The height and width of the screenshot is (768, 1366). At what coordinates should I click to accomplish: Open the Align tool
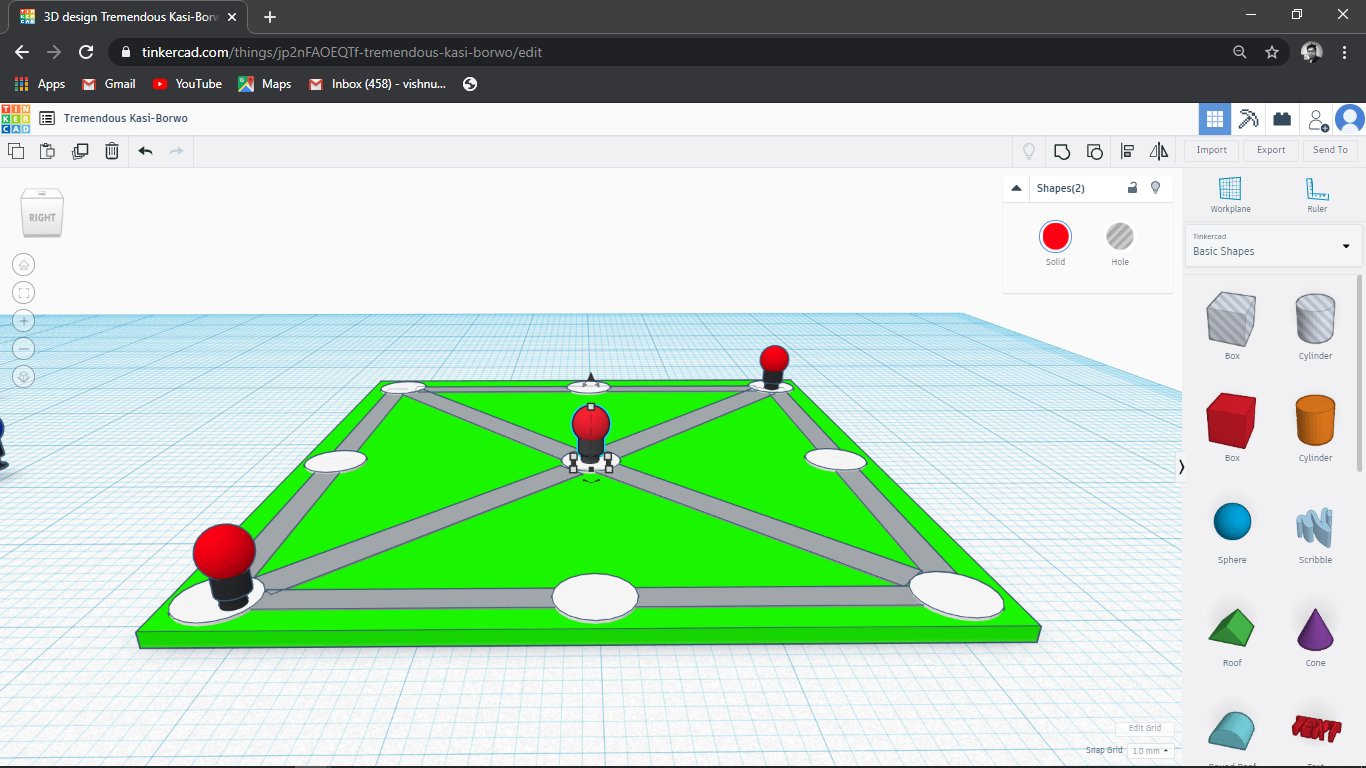click(1127, 151)
